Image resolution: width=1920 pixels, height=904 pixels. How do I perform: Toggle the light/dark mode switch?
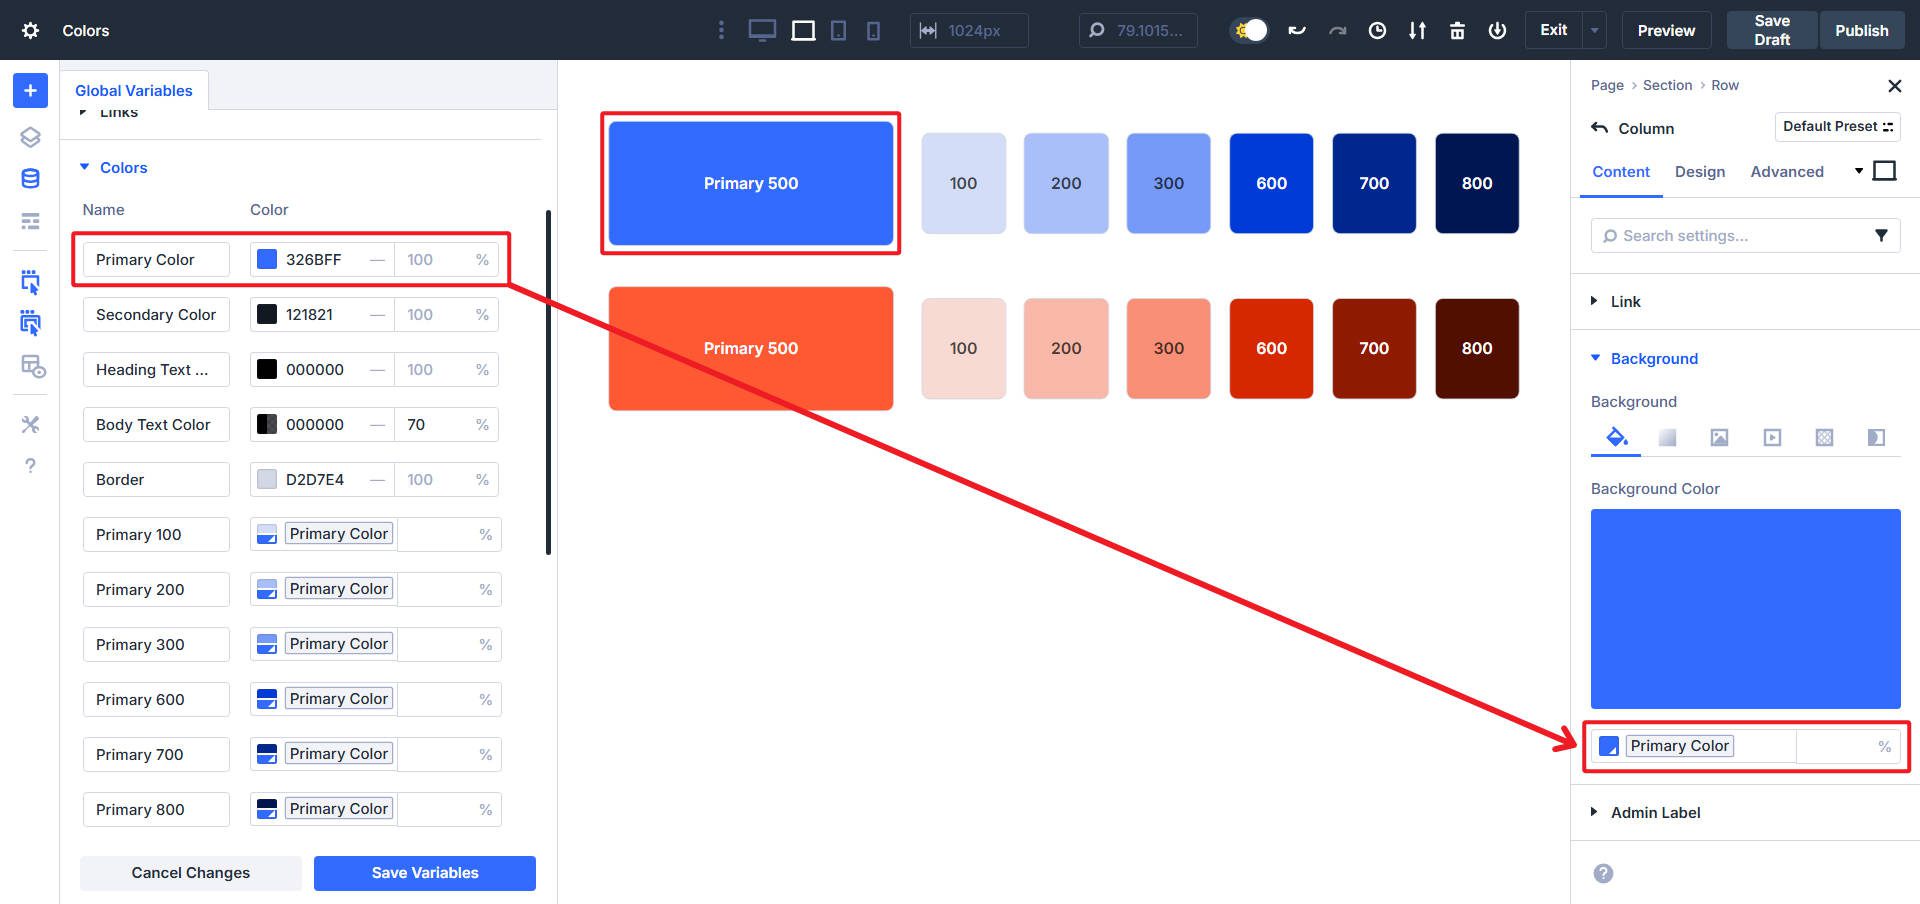click(x=1248, y=30)
